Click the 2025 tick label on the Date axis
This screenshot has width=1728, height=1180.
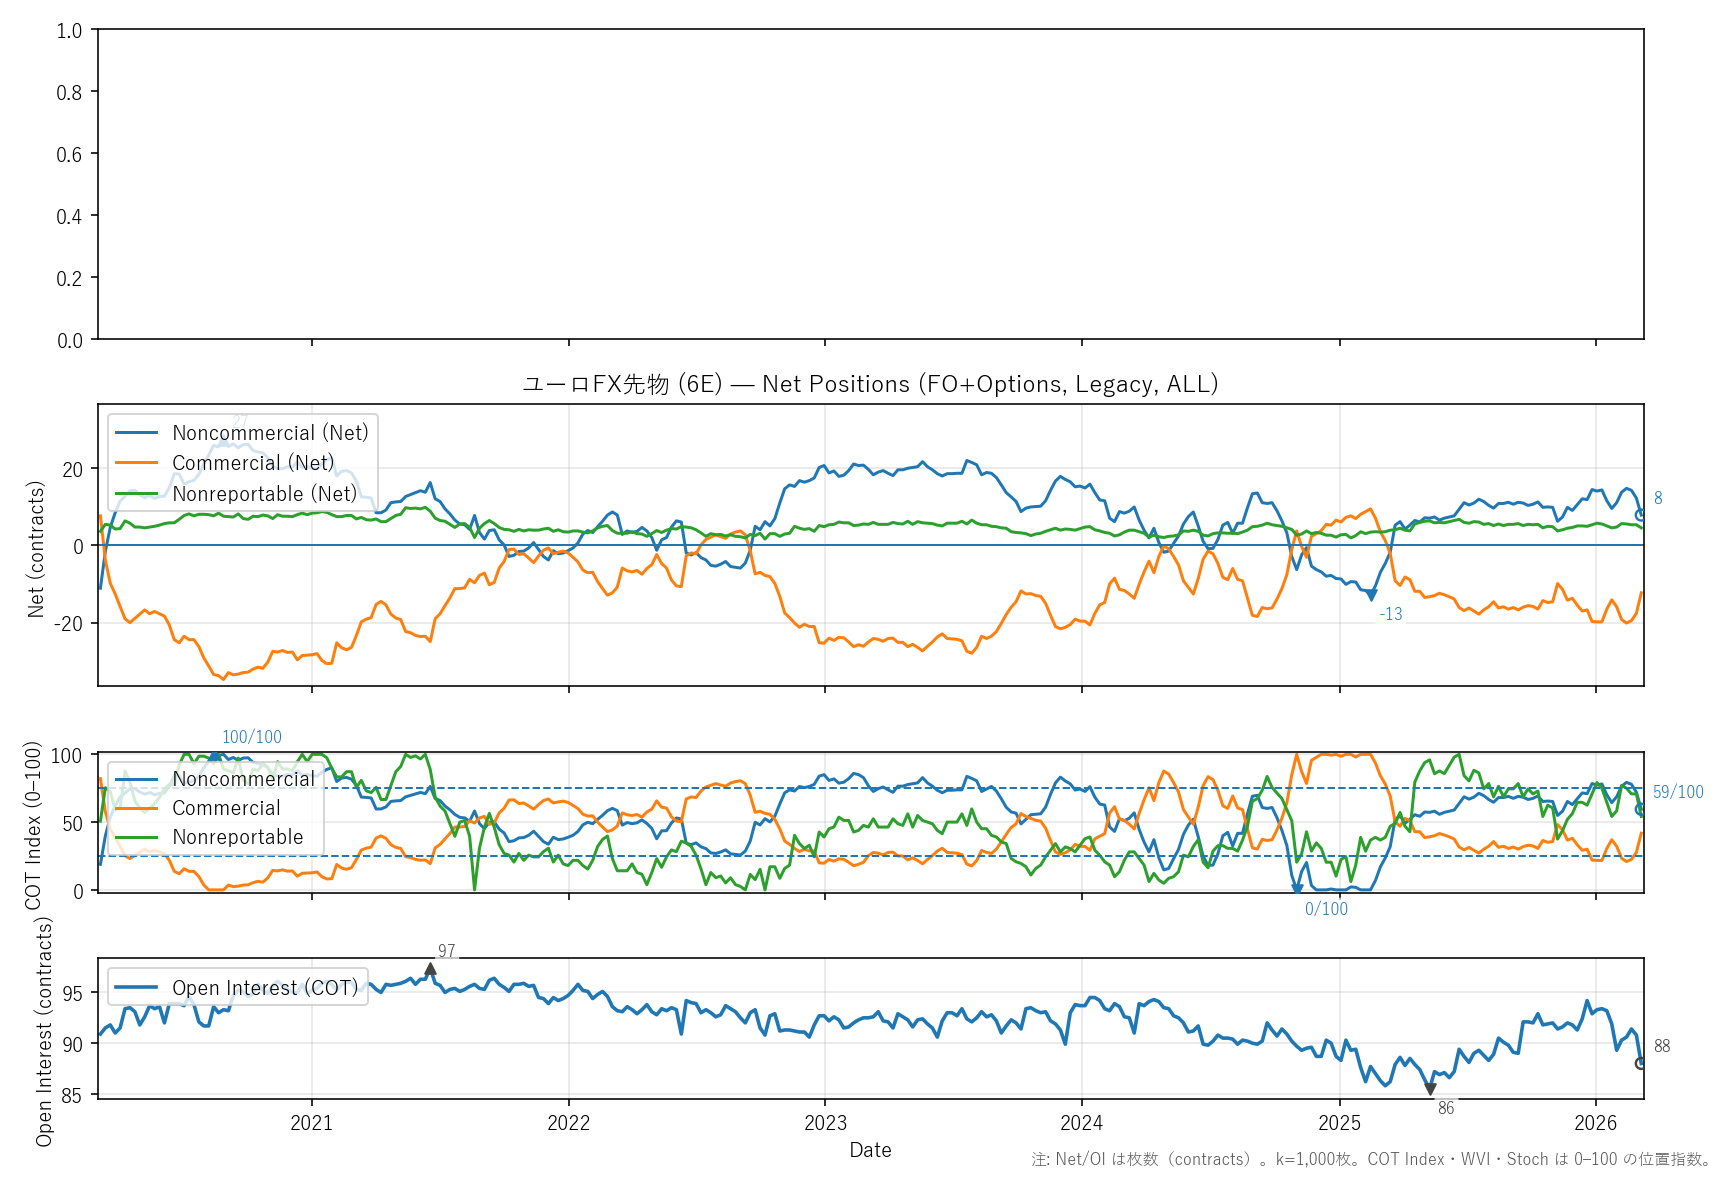coord(1339,1123)
